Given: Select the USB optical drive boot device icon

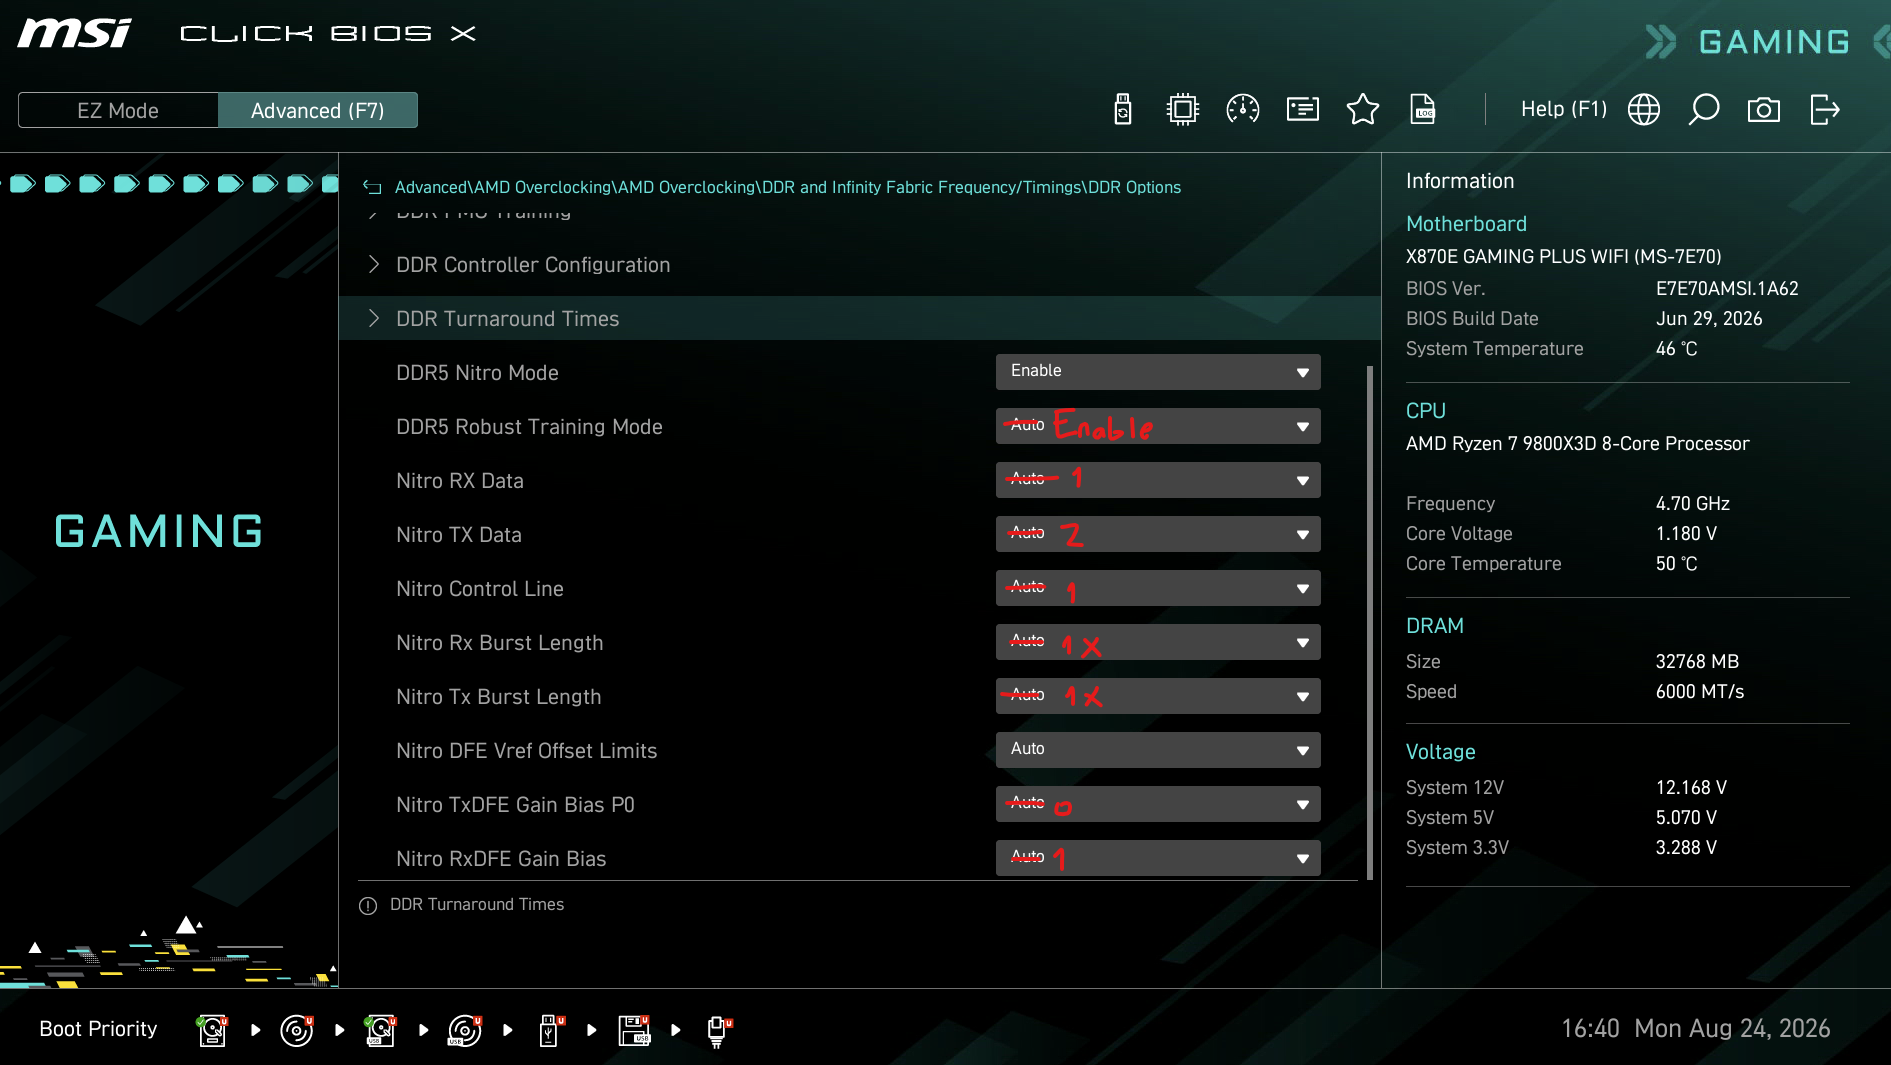Looking at the screenshot, I should point(465,1030).
